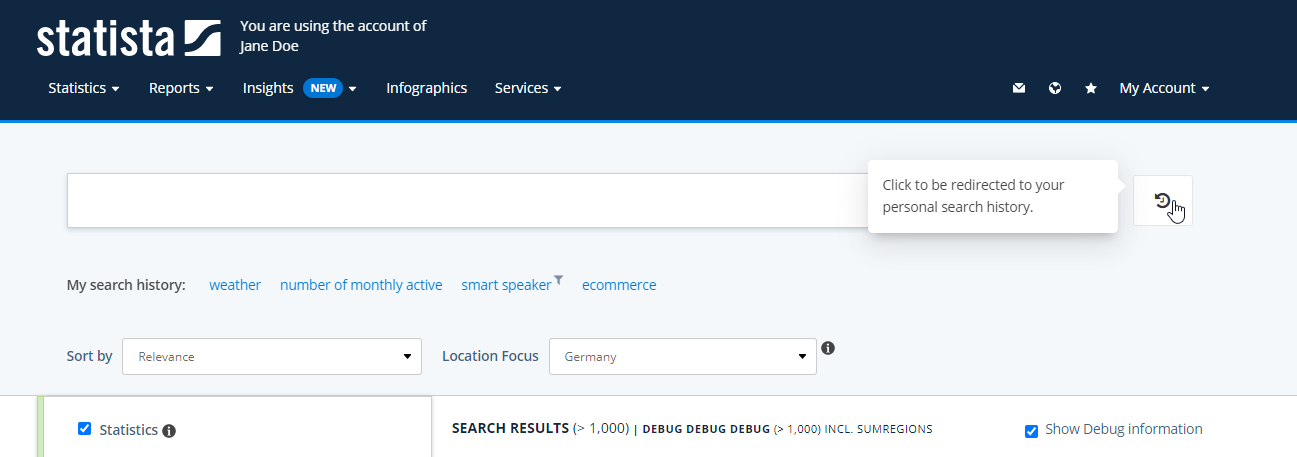1297x457 pixels.
Task: Click the Jane Doe account text
Action: [x=269, y=46]
